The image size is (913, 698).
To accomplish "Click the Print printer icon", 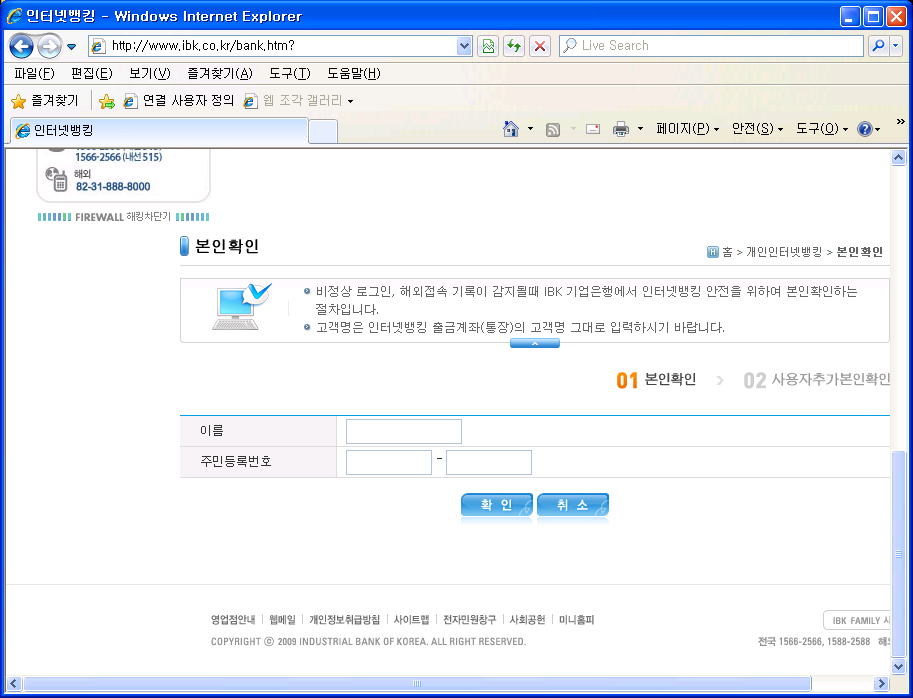I will tap(621, 129).
